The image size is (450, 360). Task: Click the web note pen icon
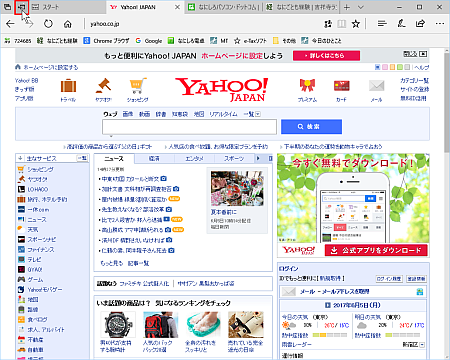click(401, 24)
